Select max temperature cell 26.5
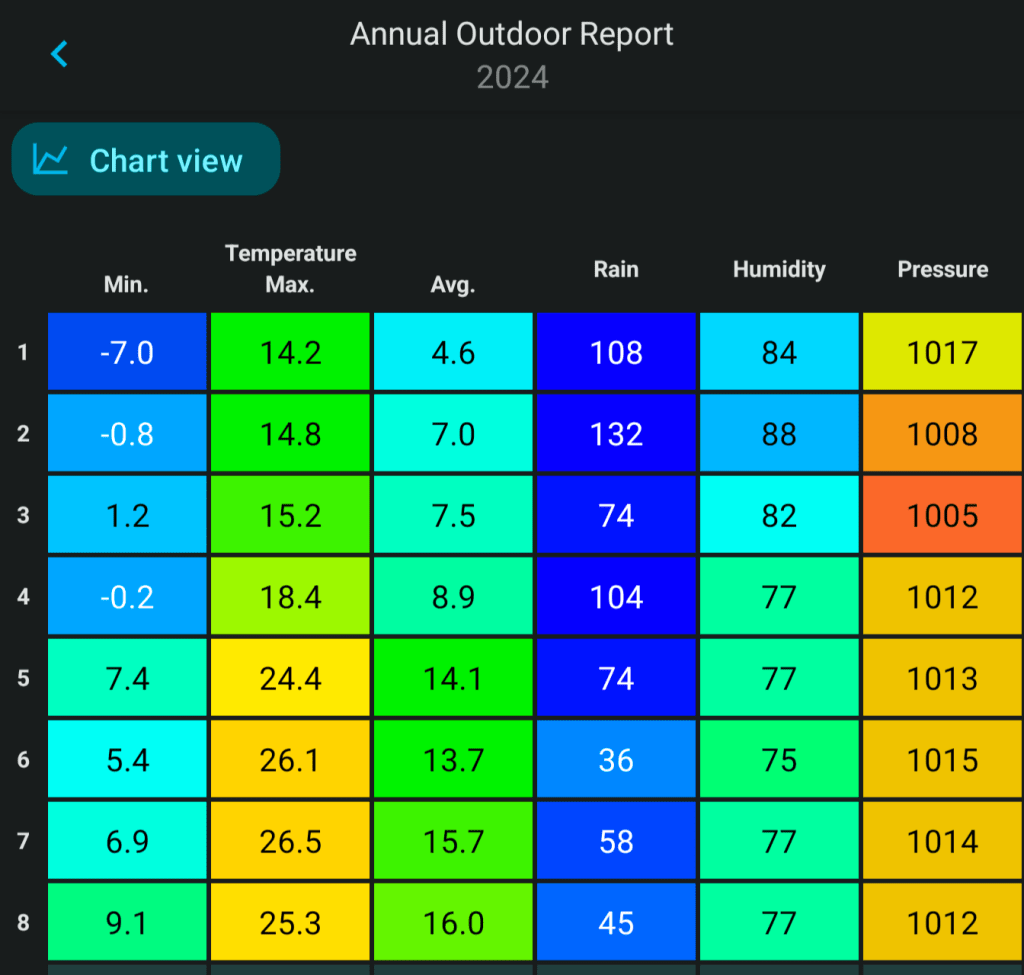 click(x=290, y=841)
